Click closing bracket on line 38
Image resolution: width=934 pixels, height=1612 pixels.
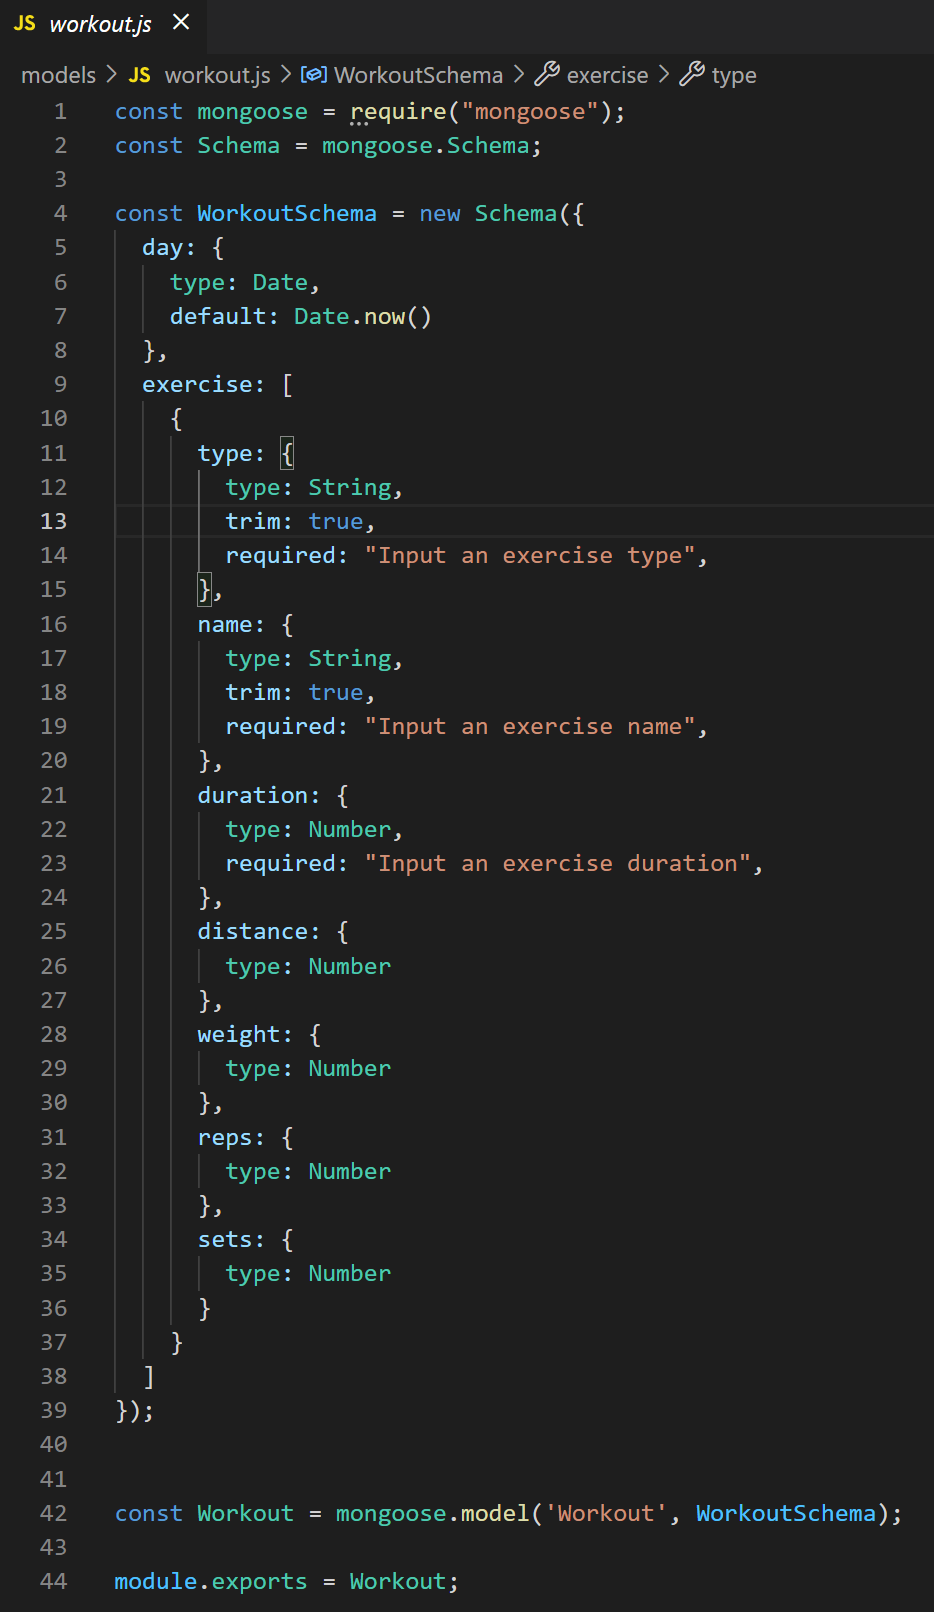(x=149, y=1376)
